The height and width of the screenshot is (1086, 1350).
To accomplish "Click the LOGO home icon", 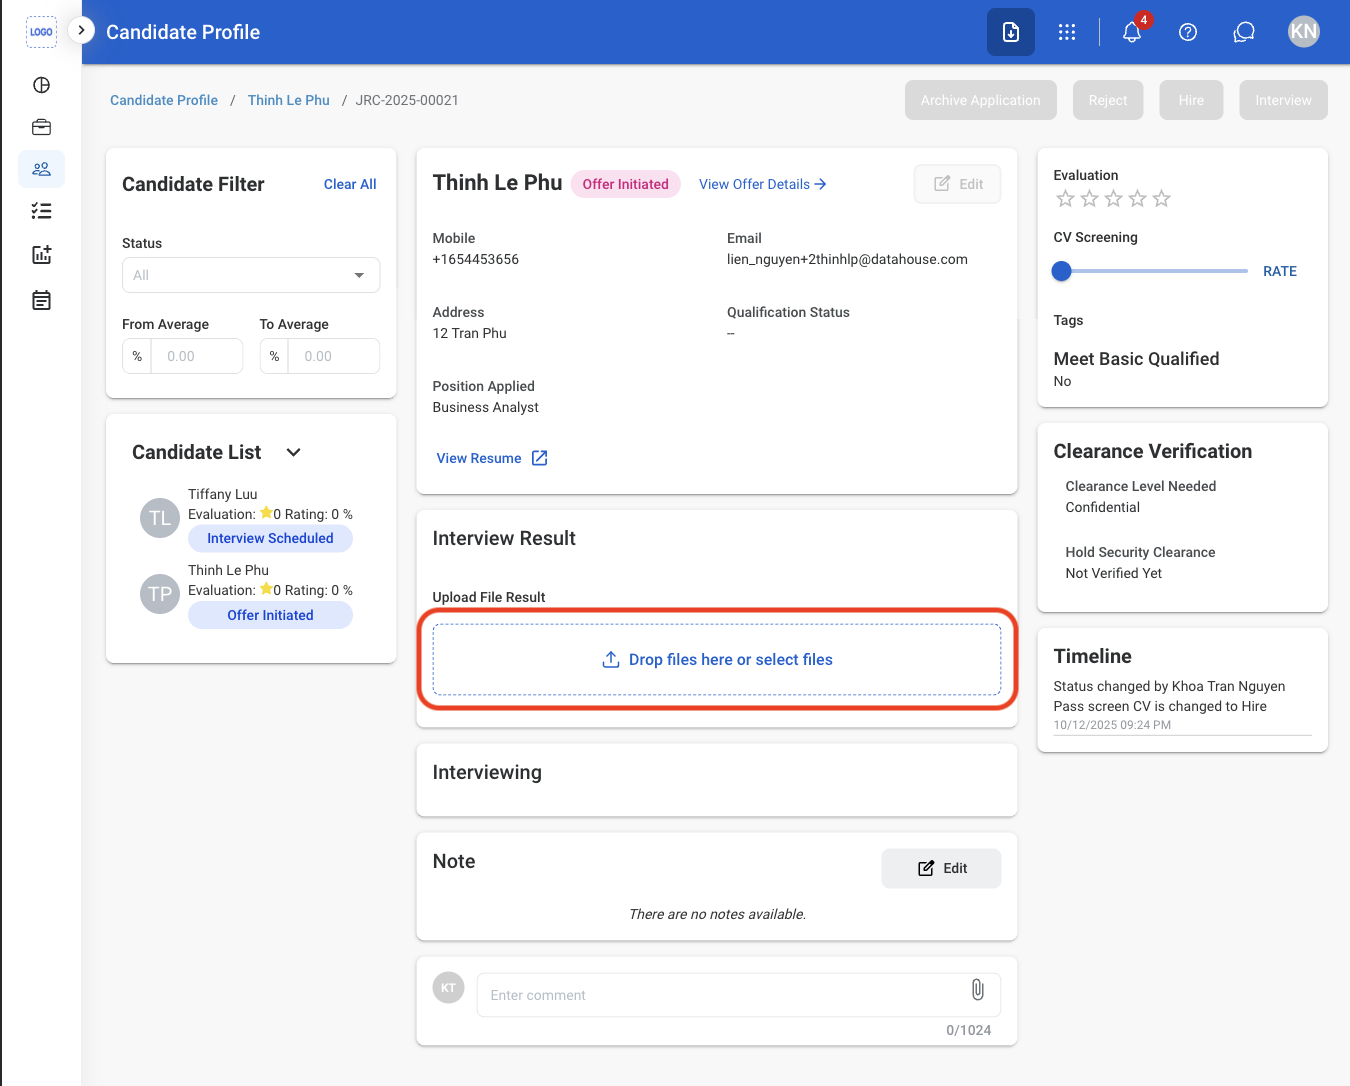I will pyautogui.click(x=41, y=32).
